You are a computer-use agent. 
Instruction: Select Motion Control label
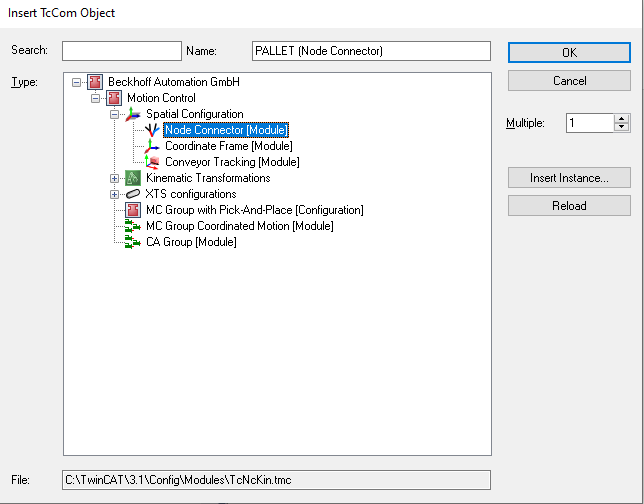pyautogui.click(x=161, y=98)
